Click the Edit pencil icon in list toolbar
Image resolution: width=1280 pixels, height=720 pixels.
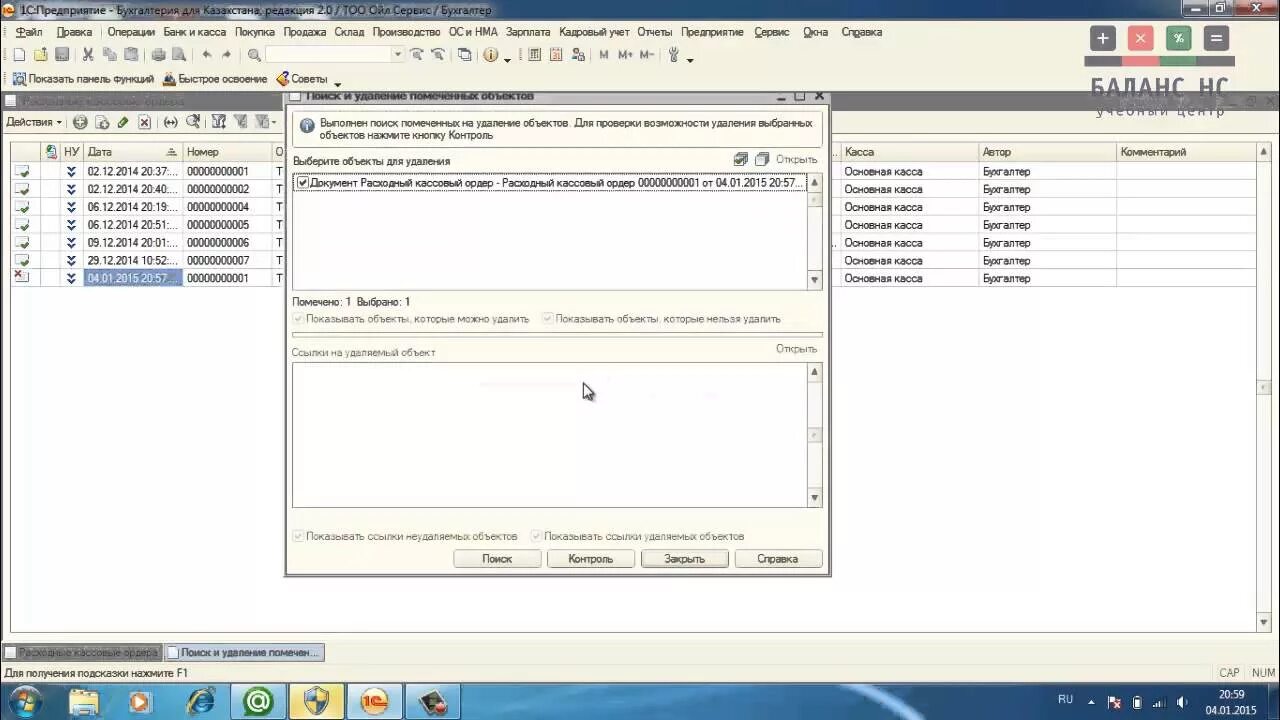123,122
